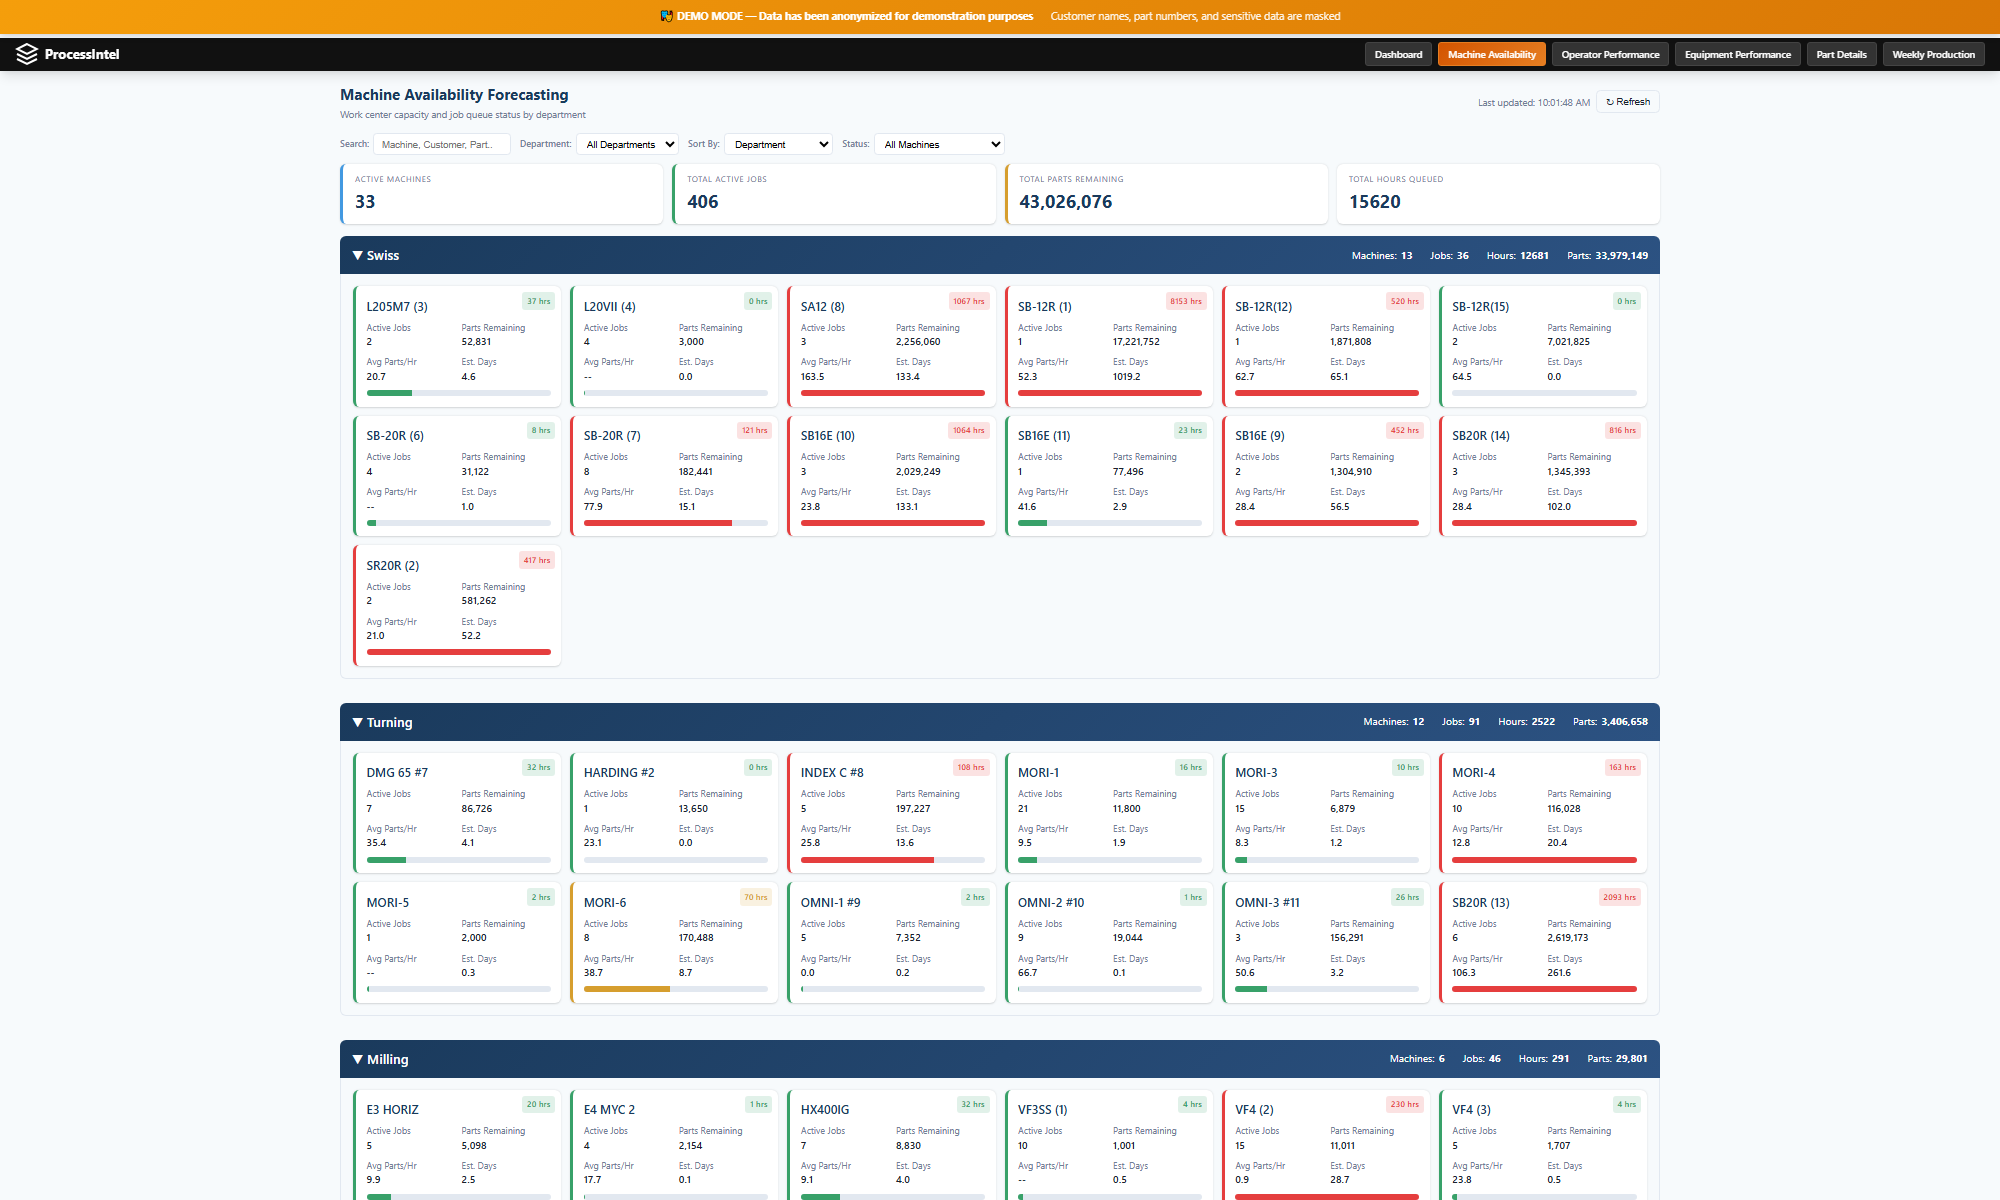
Task: Go to Equipment Performance
Action: pos(1737,54)
